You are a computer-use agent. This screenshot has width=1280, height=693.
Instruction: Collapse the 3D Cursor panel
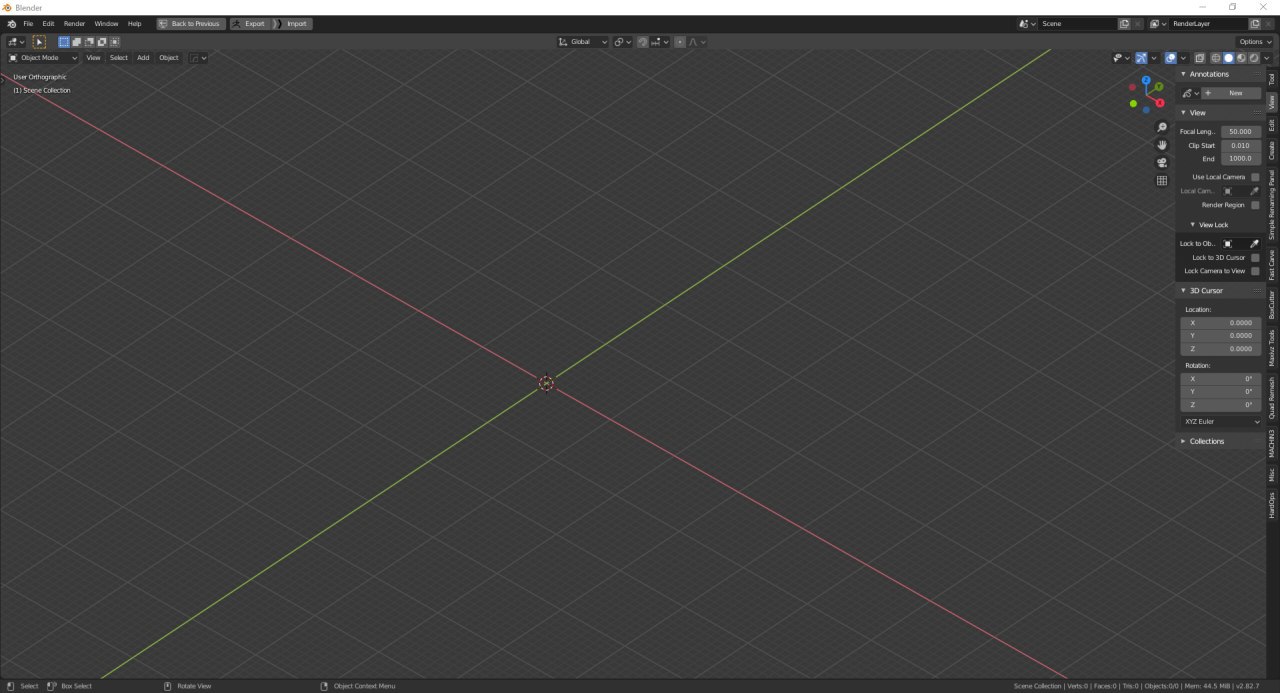click(1206, 290)
